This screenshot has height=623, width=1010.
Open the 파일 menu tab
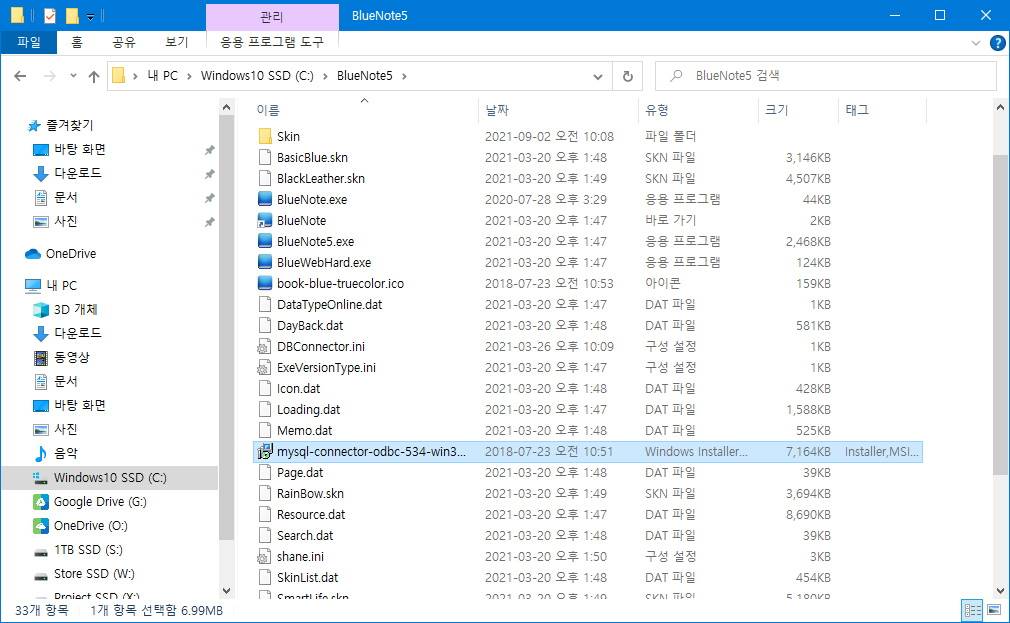[29, 42]
